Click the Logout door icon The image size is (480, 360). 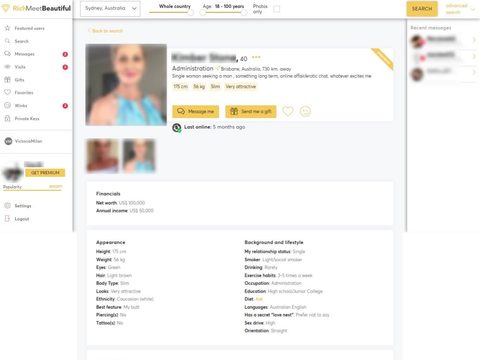point(7,219)
